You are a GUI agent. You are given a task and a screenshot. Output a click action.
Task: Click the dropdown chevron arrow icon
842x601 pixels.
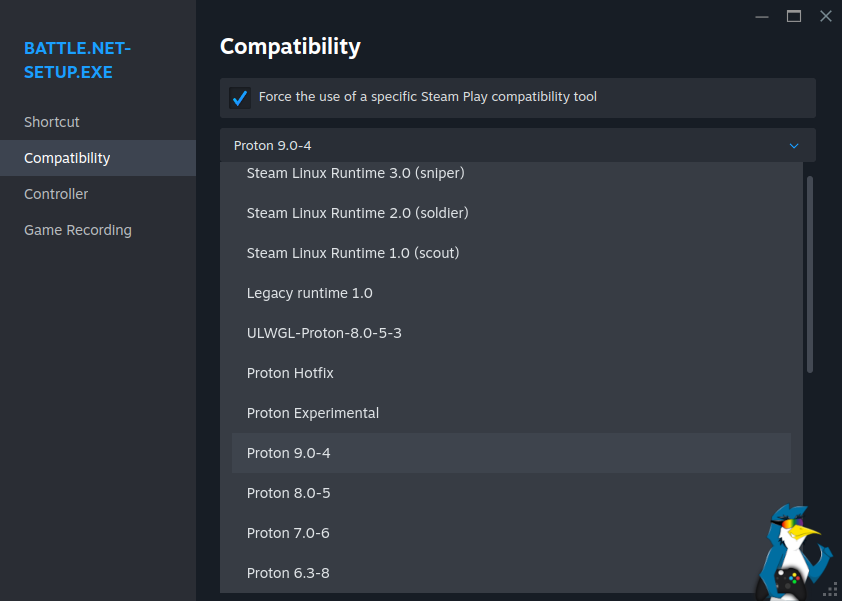point(794,146)
